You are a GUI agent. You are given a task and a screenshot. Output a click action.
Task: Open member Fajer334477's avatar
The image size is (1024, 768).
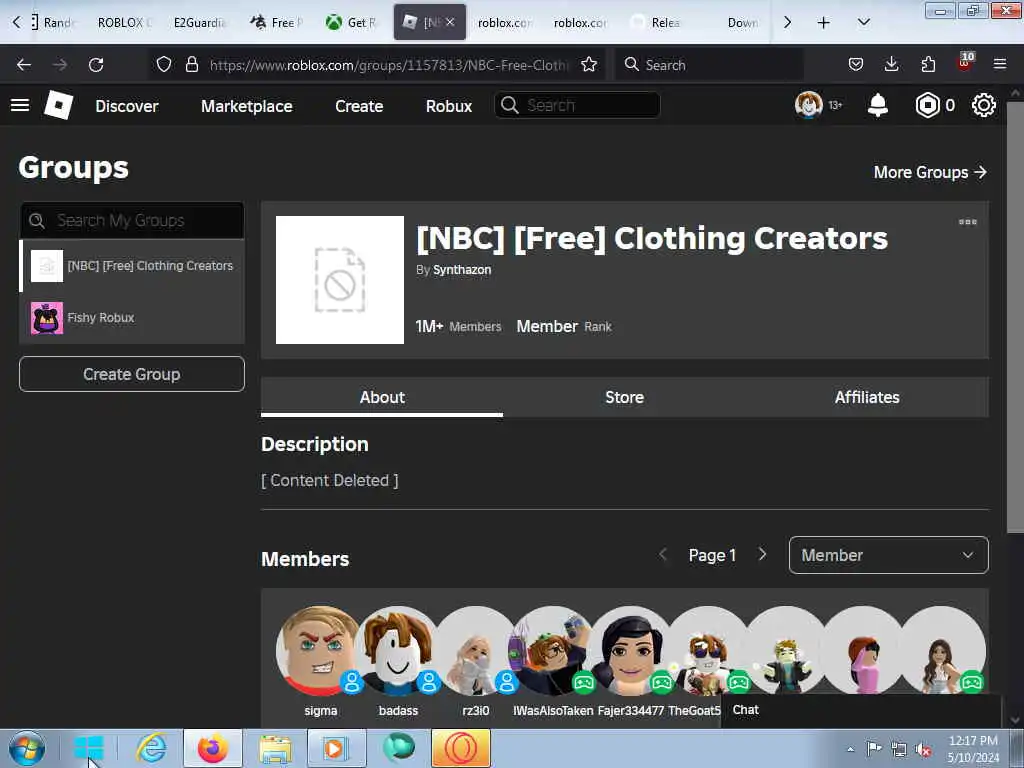(630, 650)
